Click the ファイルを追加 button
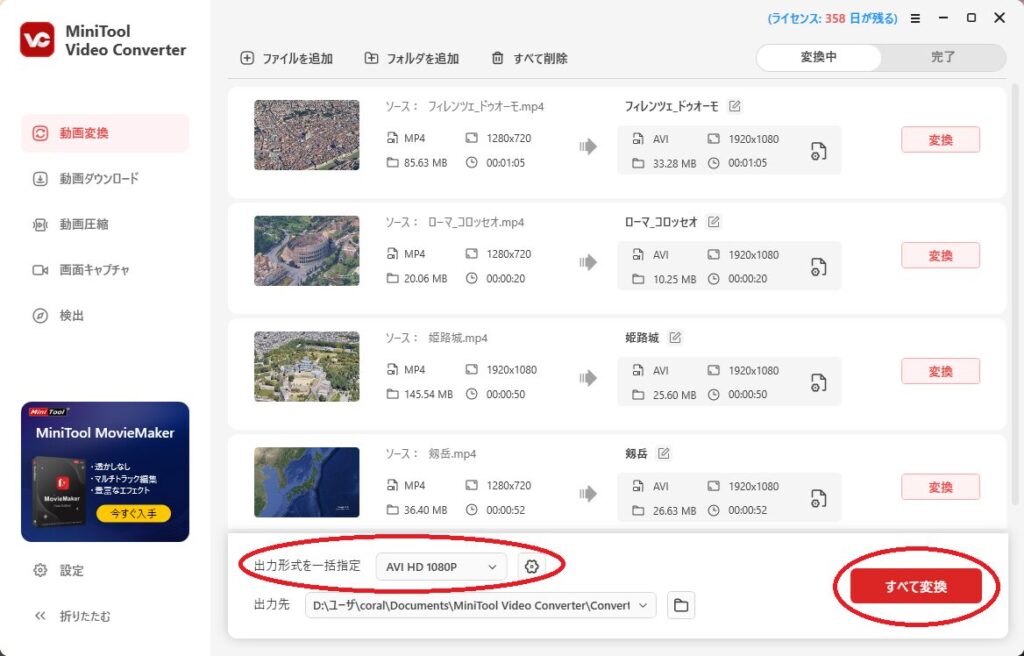The height and width of the screenshot is (656, 1024). click(287, 58)
